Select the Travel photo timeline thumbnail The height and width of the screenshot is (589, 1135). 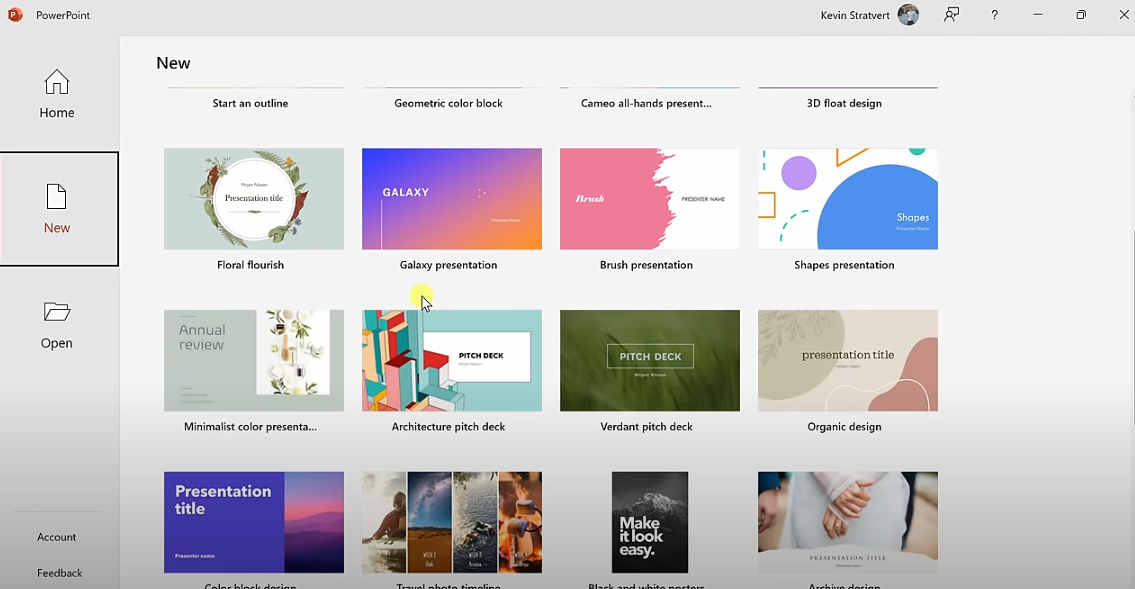452,522
